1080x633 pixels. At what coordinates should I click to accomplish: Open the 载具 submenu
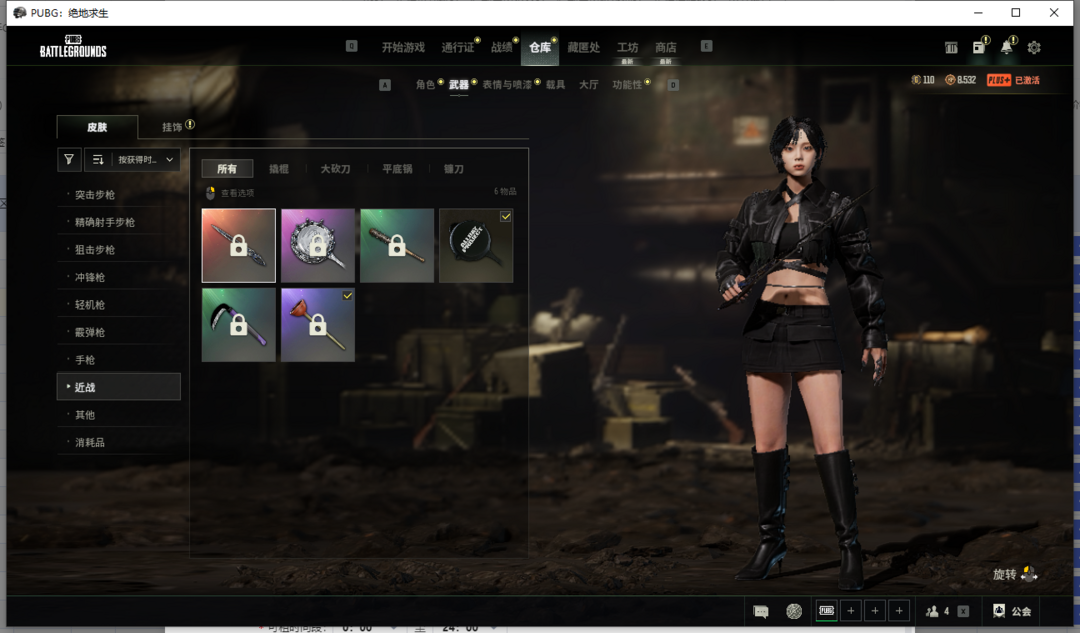(556, 85)
